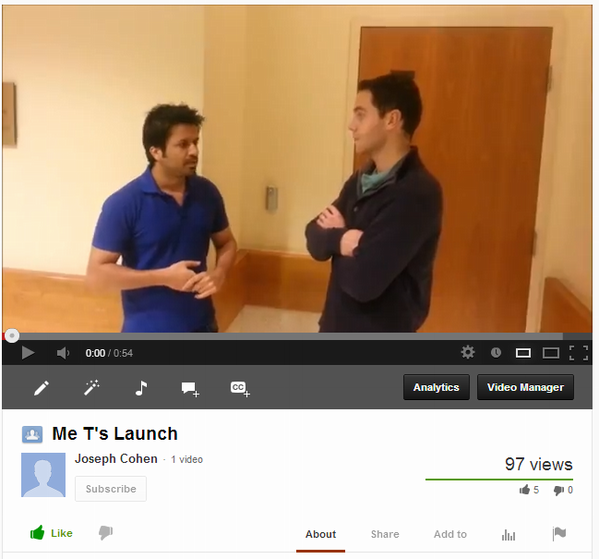Screen dimensions: 599x559
Task: Add annotations with speech bubble icon
Action: [x=190, y=389]
